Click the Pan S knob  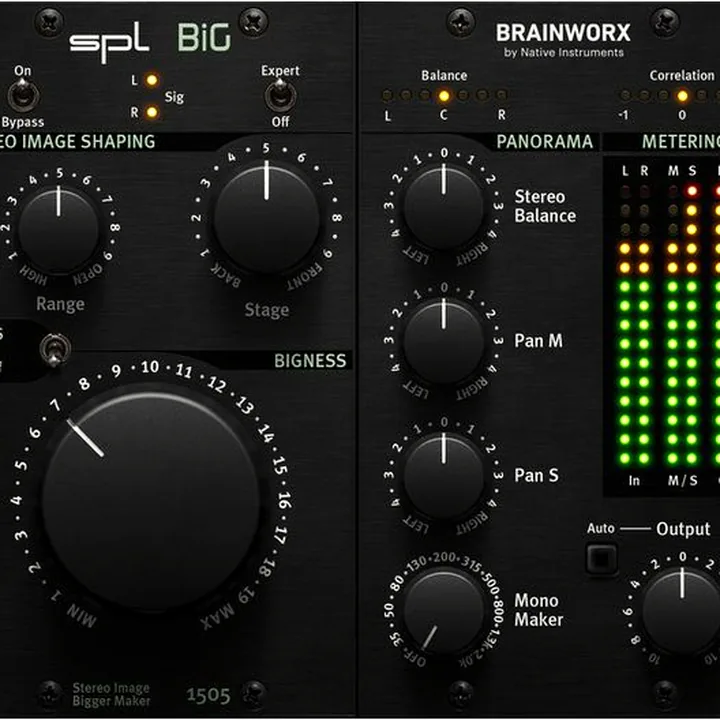tap(444, 477)
